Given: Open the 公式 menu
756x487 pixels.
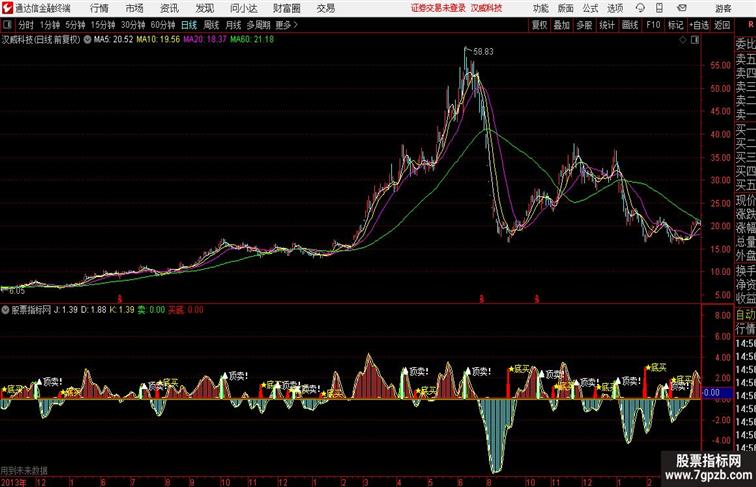Looking at the screenshot, I should [x=590, y=8].
